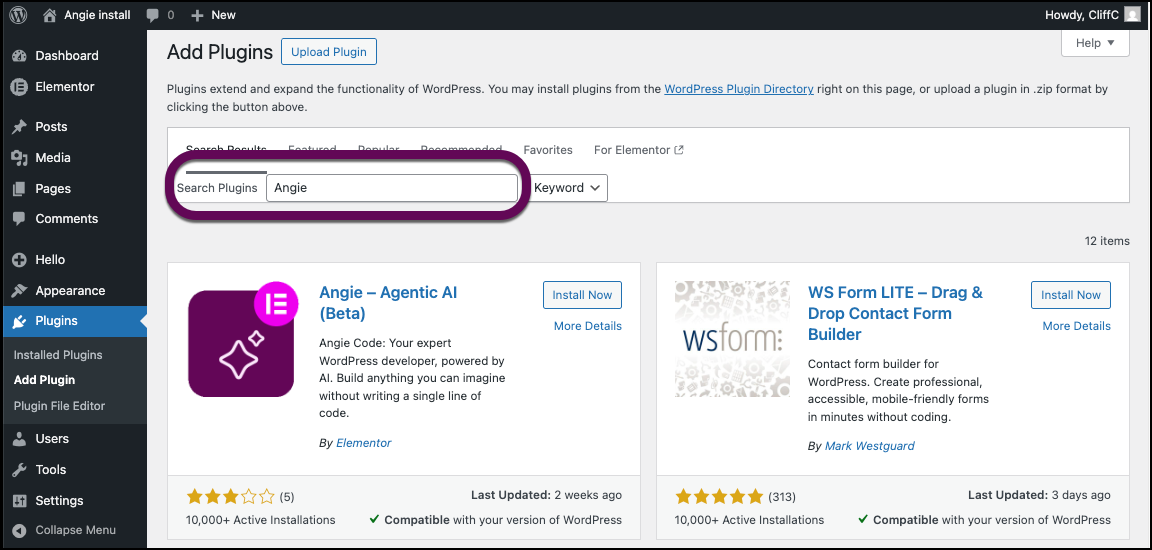Viewport: 1152px width, 550px height.
Task: Collapse the admin sidebar menu
Action: pos(75,530)
